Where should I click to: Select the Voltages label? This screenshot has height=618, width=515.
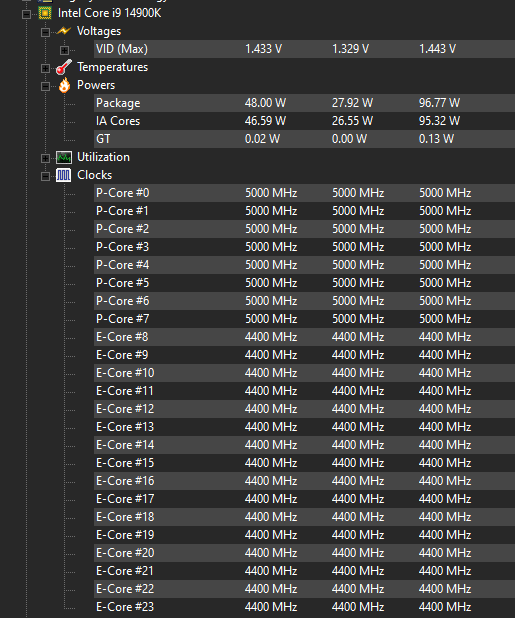click(99, 31)
